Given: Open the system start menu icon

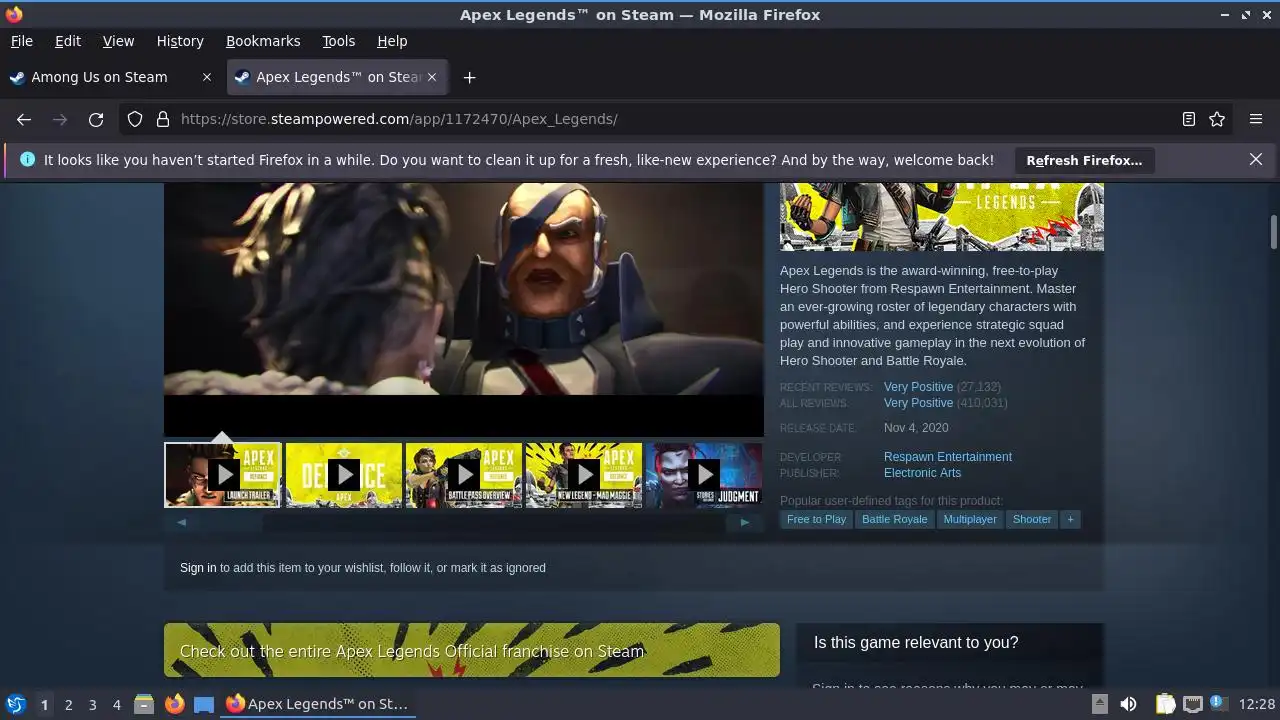Looking at the screenshot, I should [15, 704].
